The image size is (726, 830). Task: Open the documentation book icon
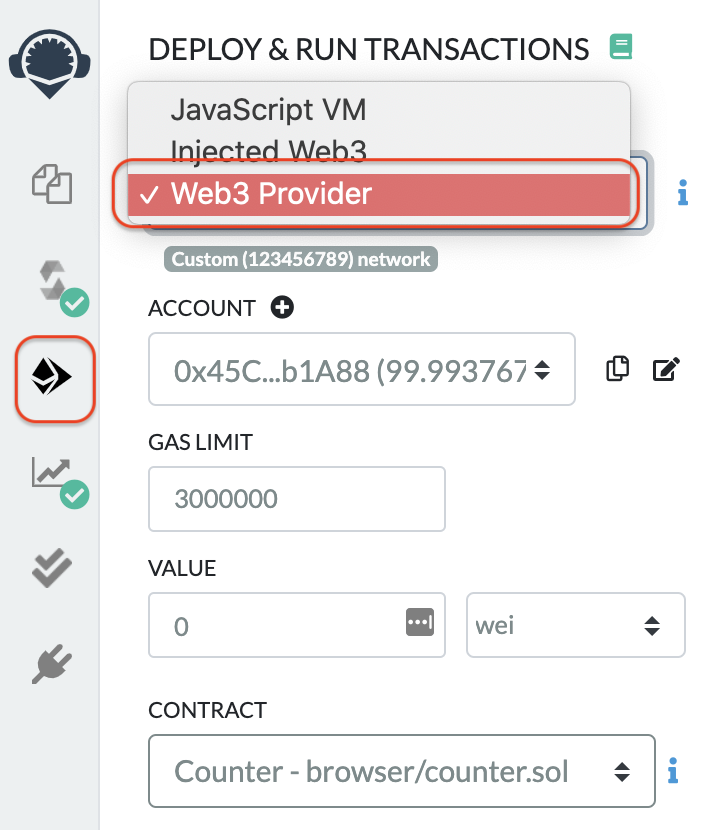[x=621, y=46]
